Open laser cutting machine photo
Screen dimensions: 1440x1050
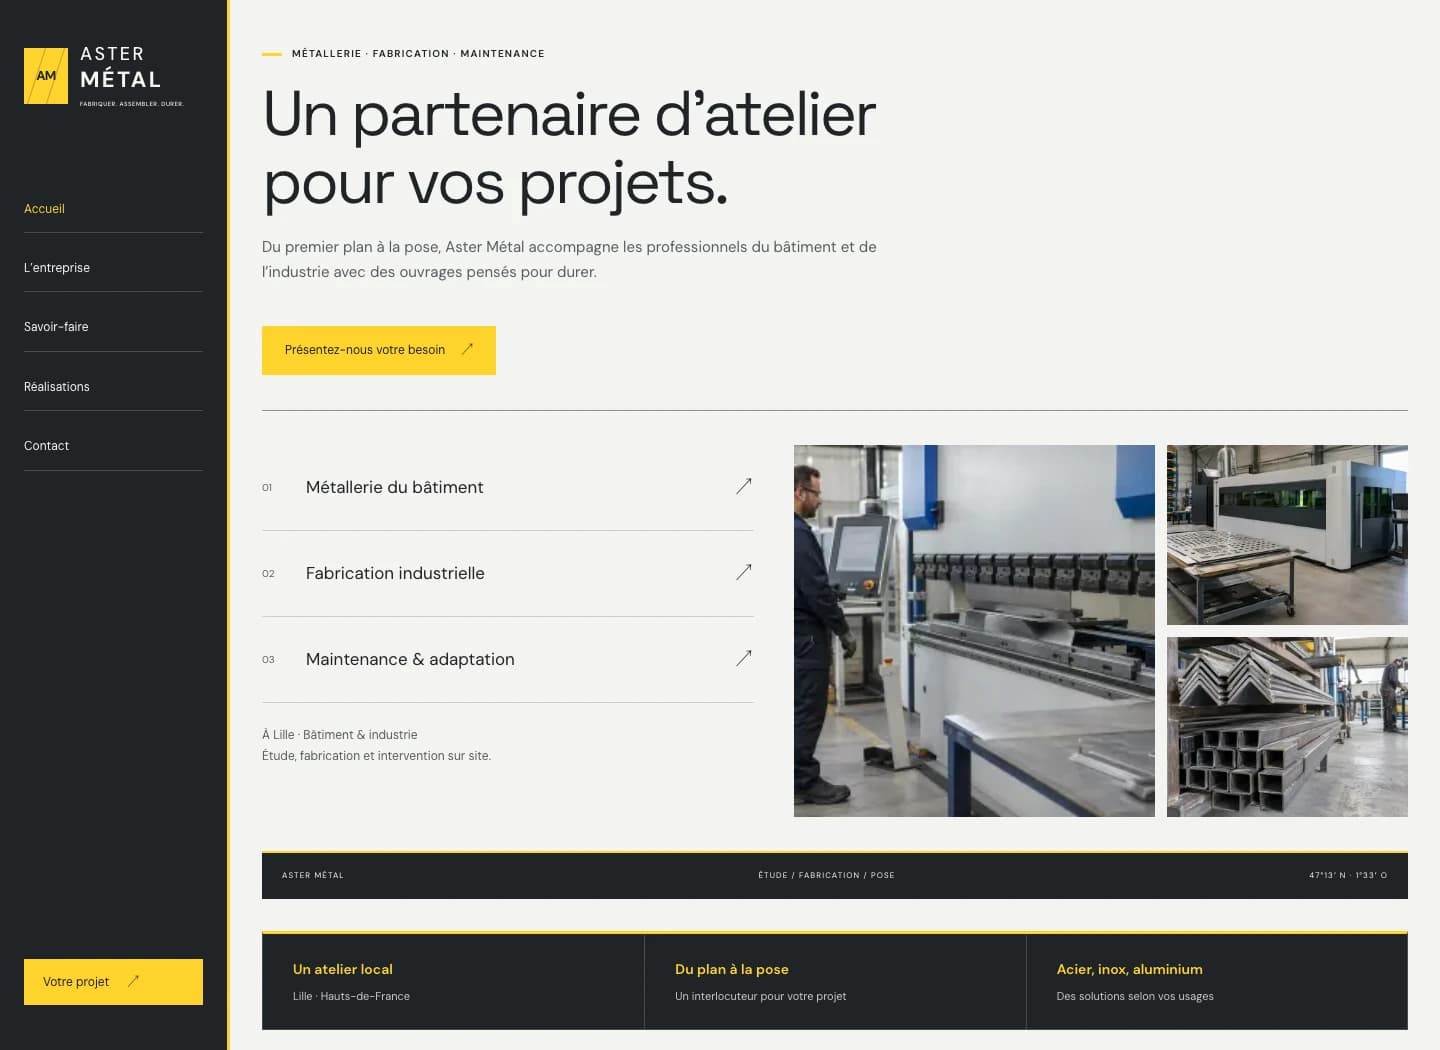coord(1287,535)
